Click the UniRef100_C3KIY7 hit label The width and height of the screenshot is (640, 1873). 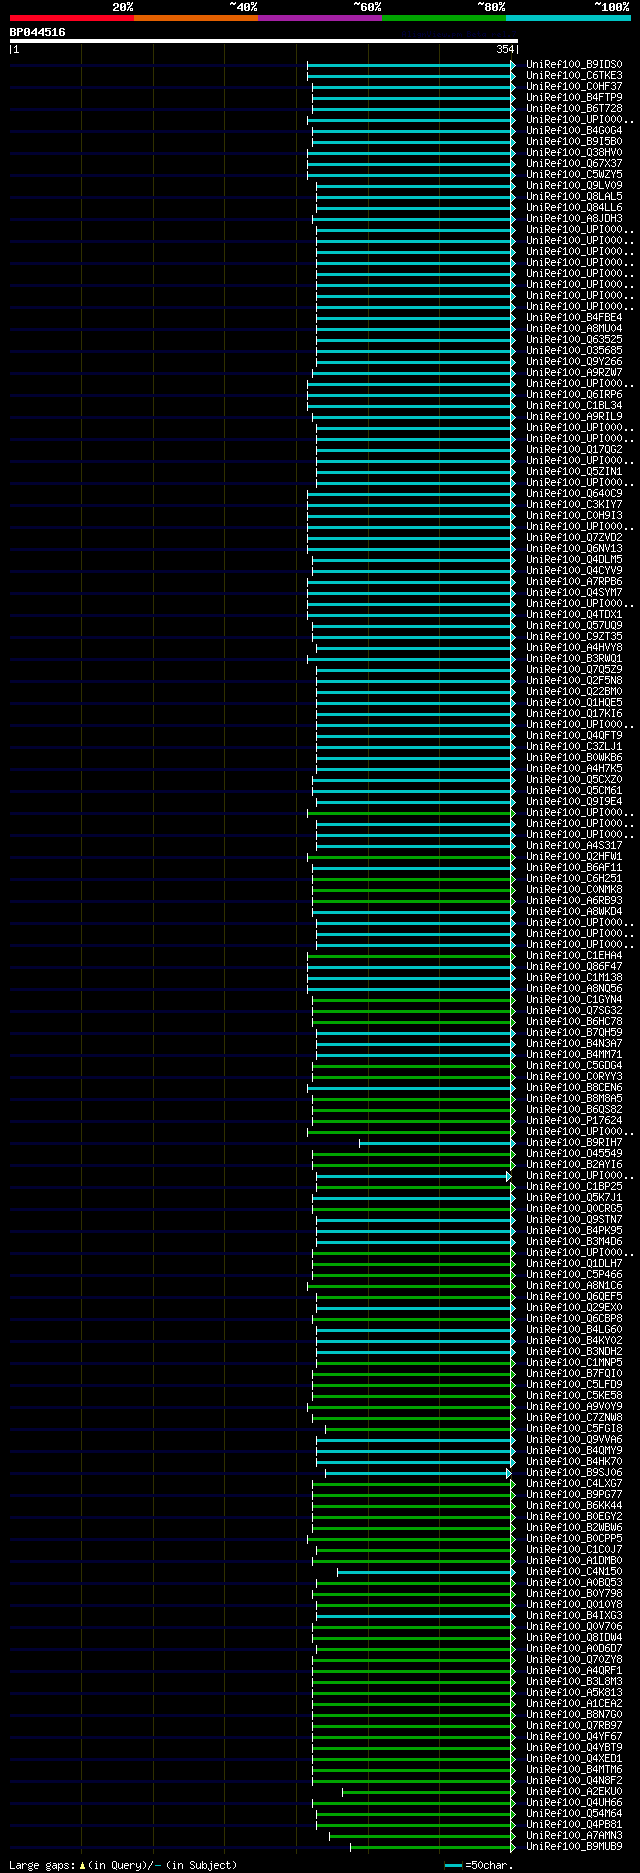pyautogui.click(x=574, y=505)
